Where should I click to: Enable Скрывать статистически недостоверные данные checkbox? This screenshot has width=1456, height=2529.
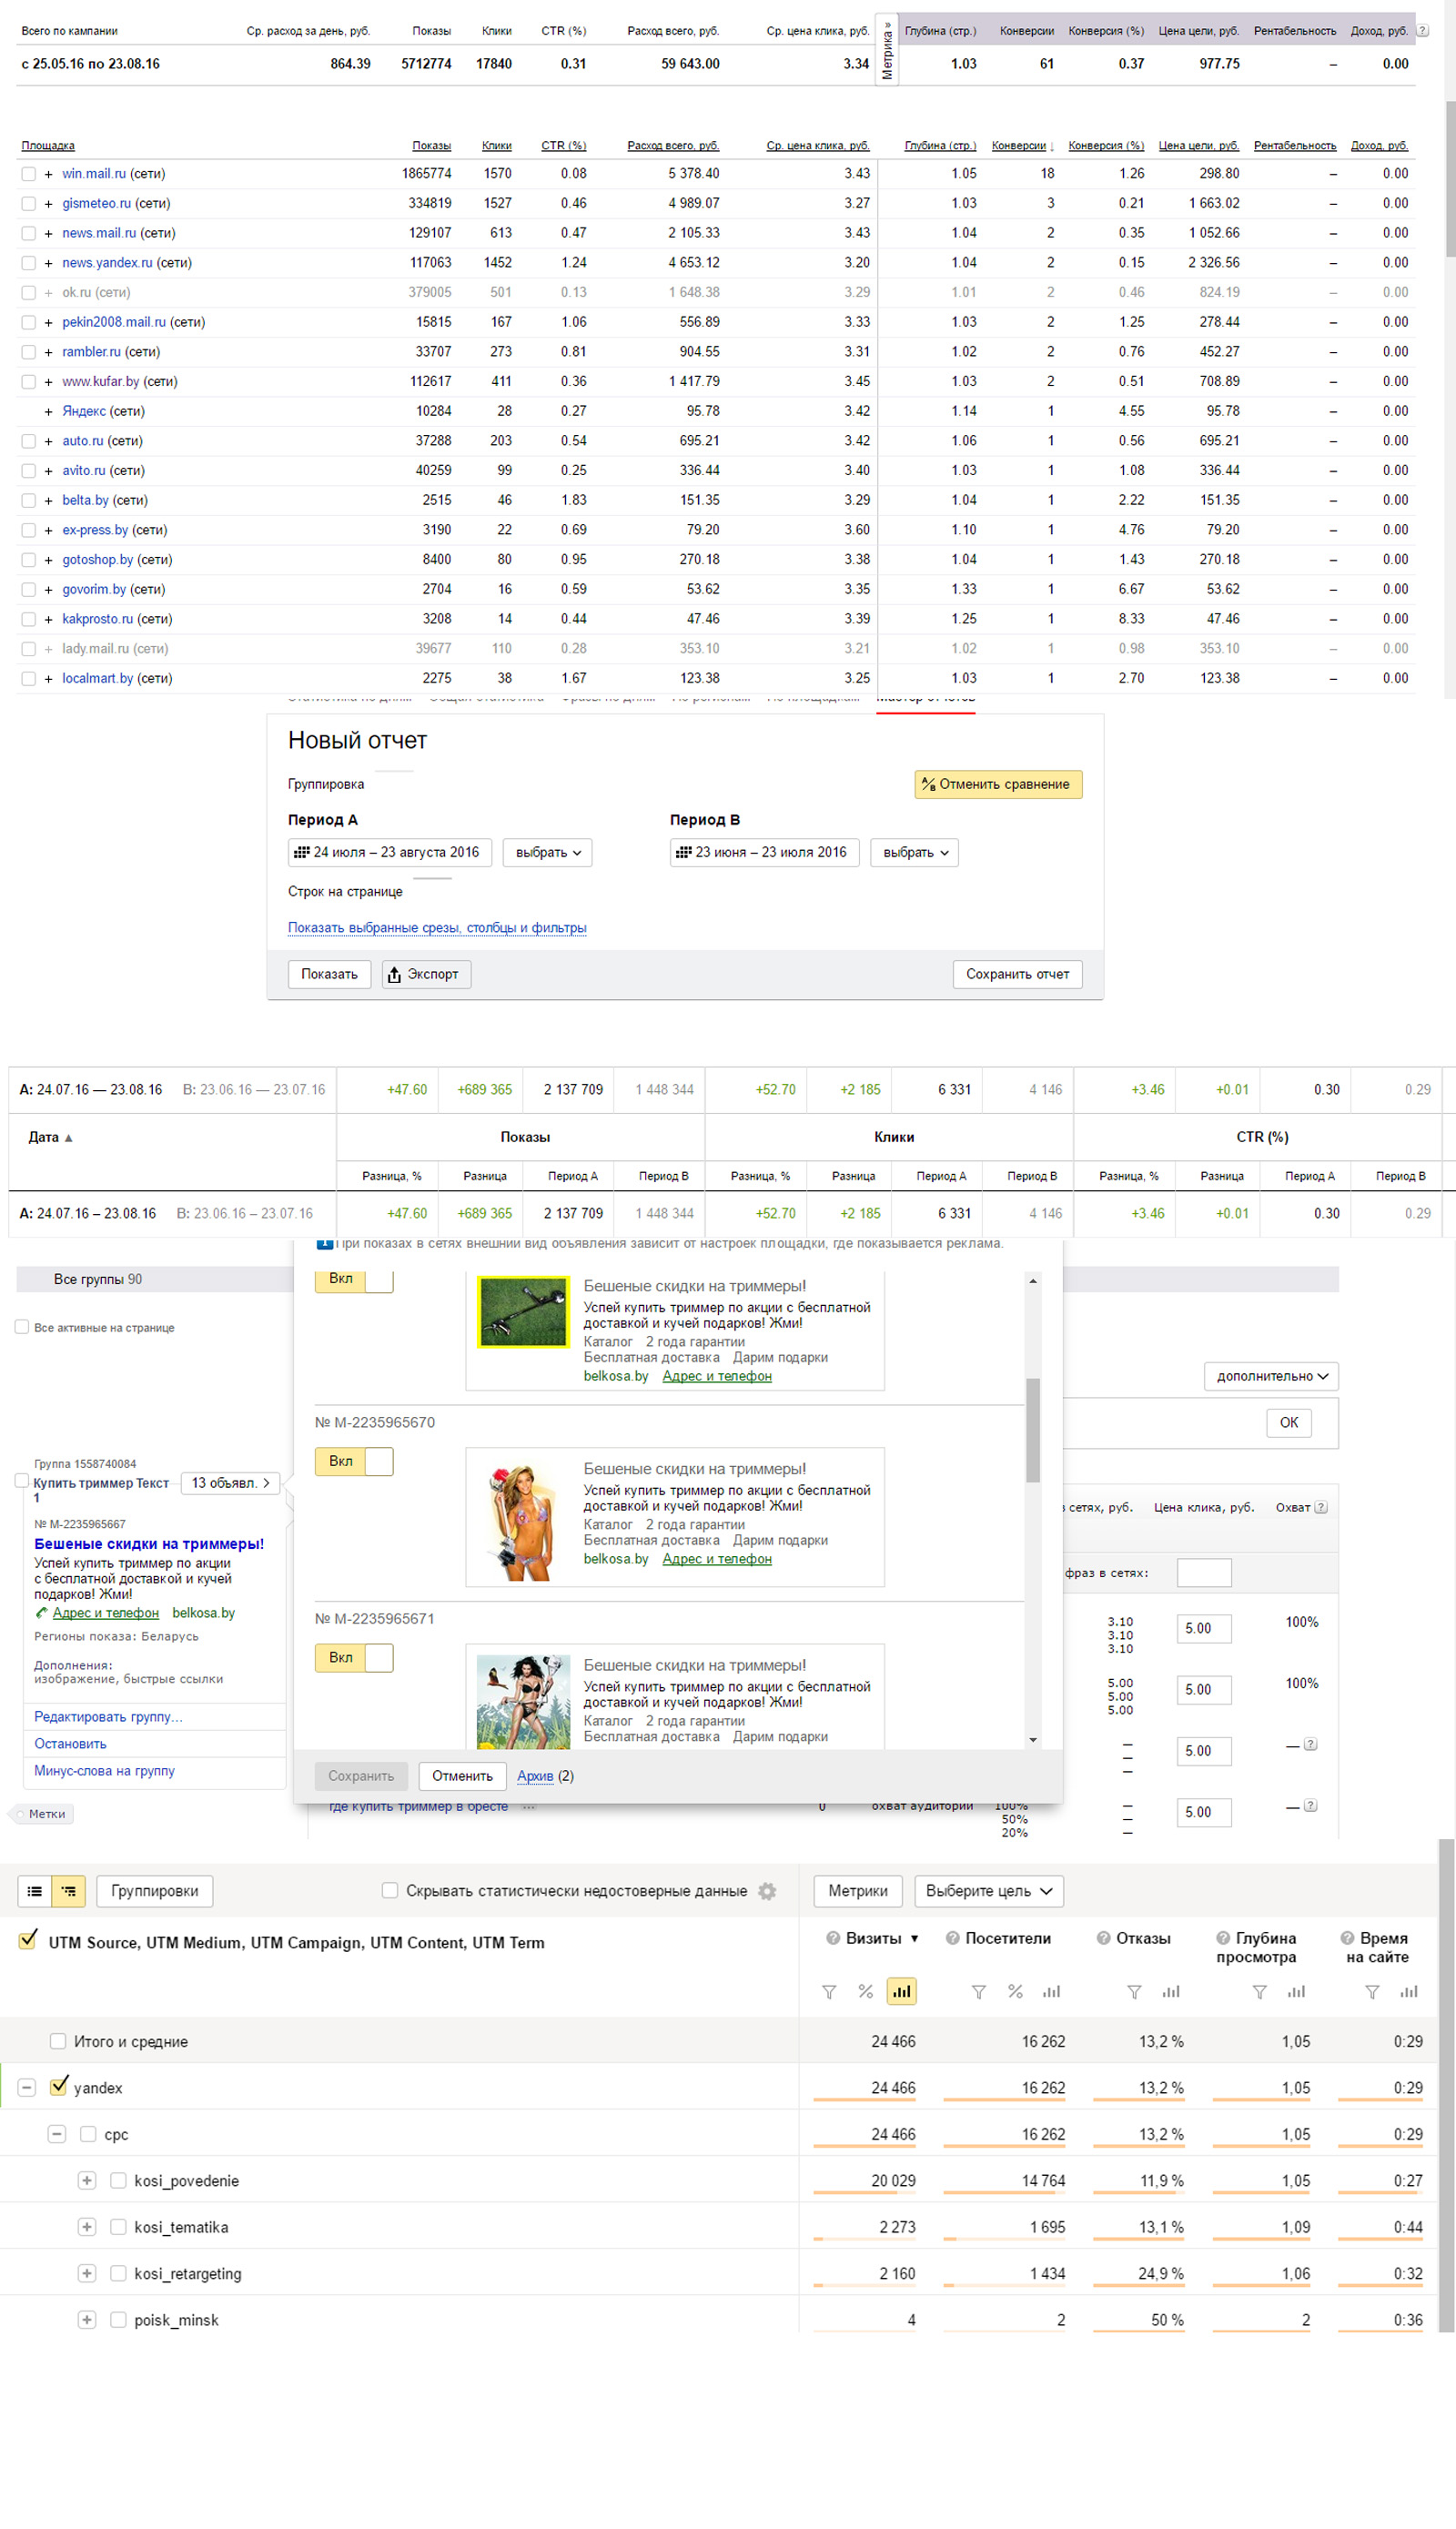click(x=390, y=1890)
